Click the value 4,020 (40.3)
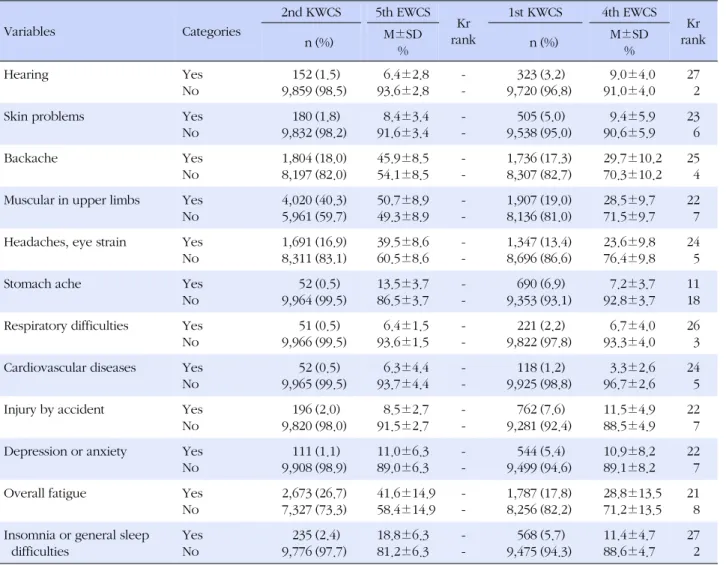726x565 pixels. (314, 200)
